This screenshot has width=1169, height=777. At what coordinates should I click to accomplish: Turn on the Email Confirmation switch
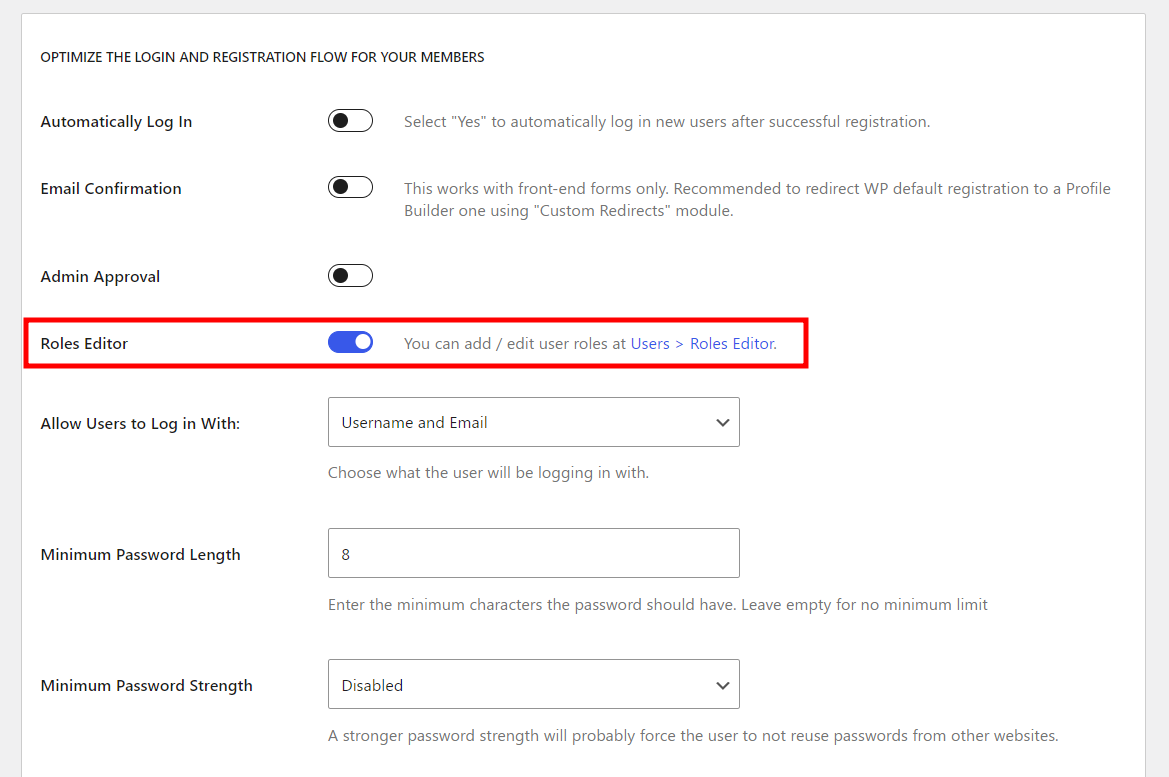[x=350, y=188]
